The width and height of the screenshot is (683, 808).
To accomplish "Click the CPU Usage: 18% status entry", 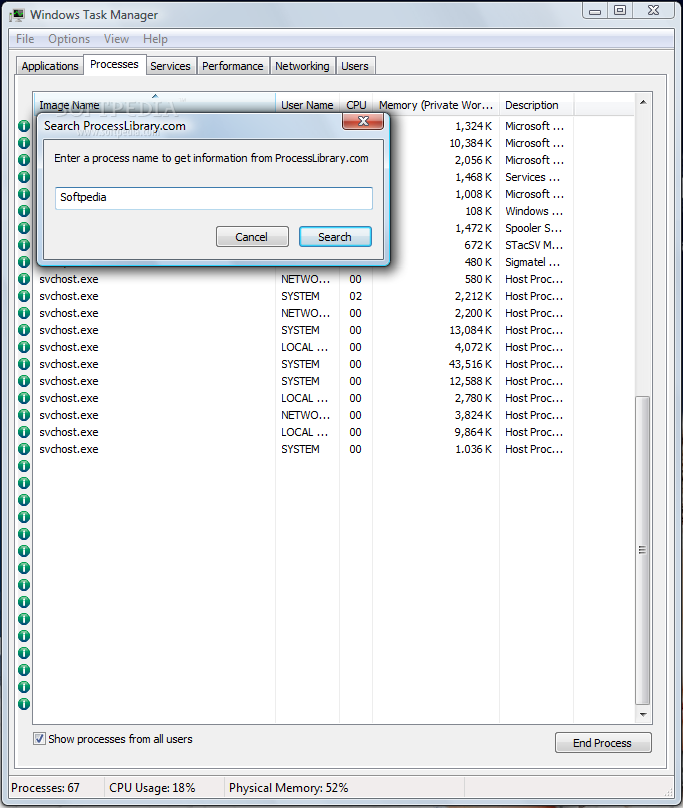I will [152, 787].
